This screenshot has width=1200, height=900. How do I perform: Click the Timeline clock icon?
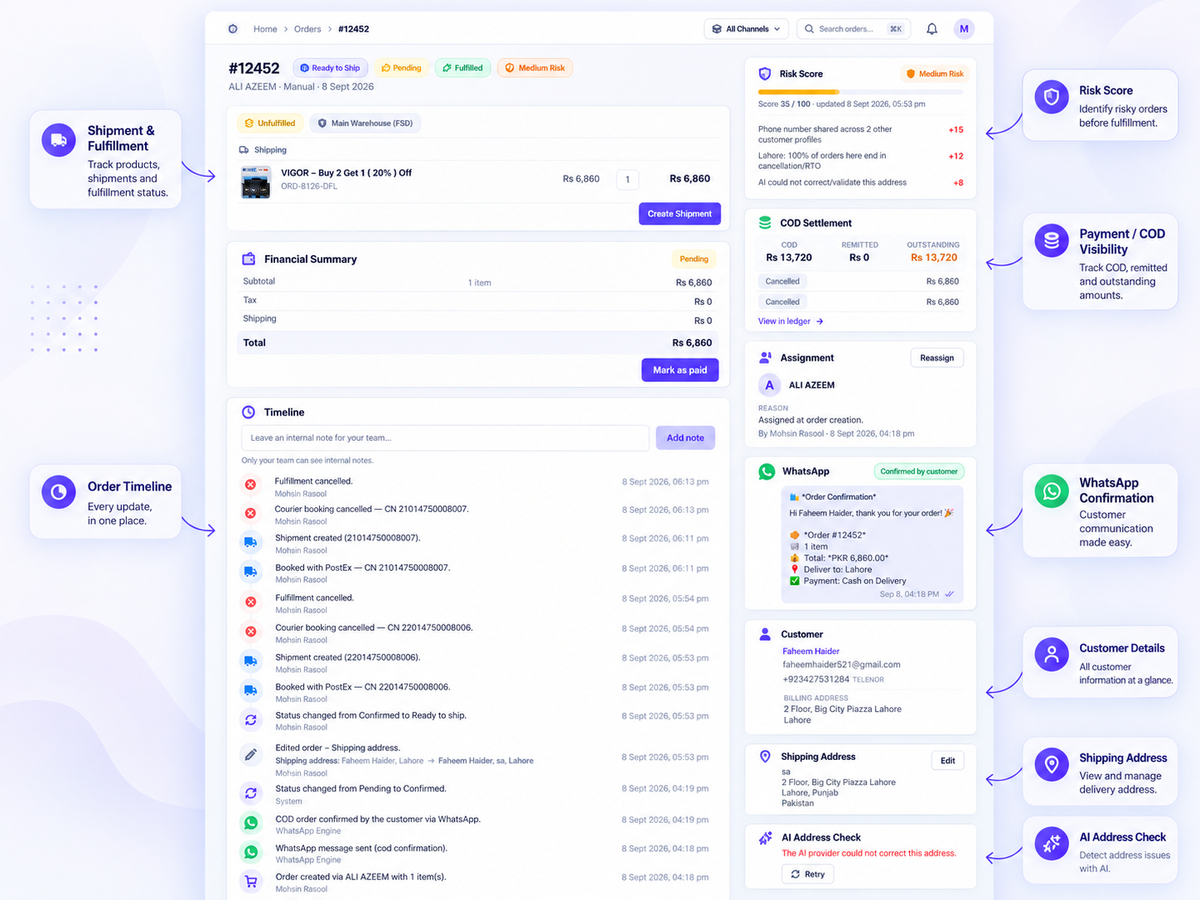(249, 412)
